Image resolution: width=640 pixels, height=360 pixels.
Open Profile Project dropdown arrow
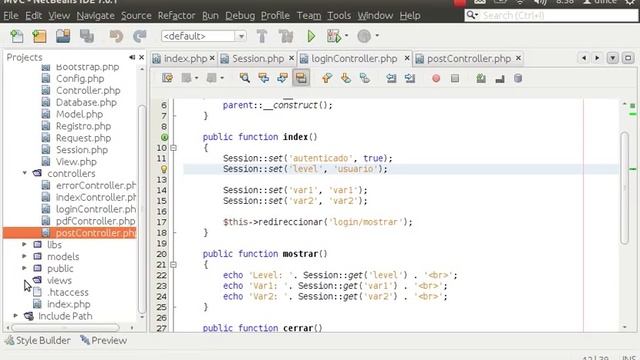(x=377, y=36)
